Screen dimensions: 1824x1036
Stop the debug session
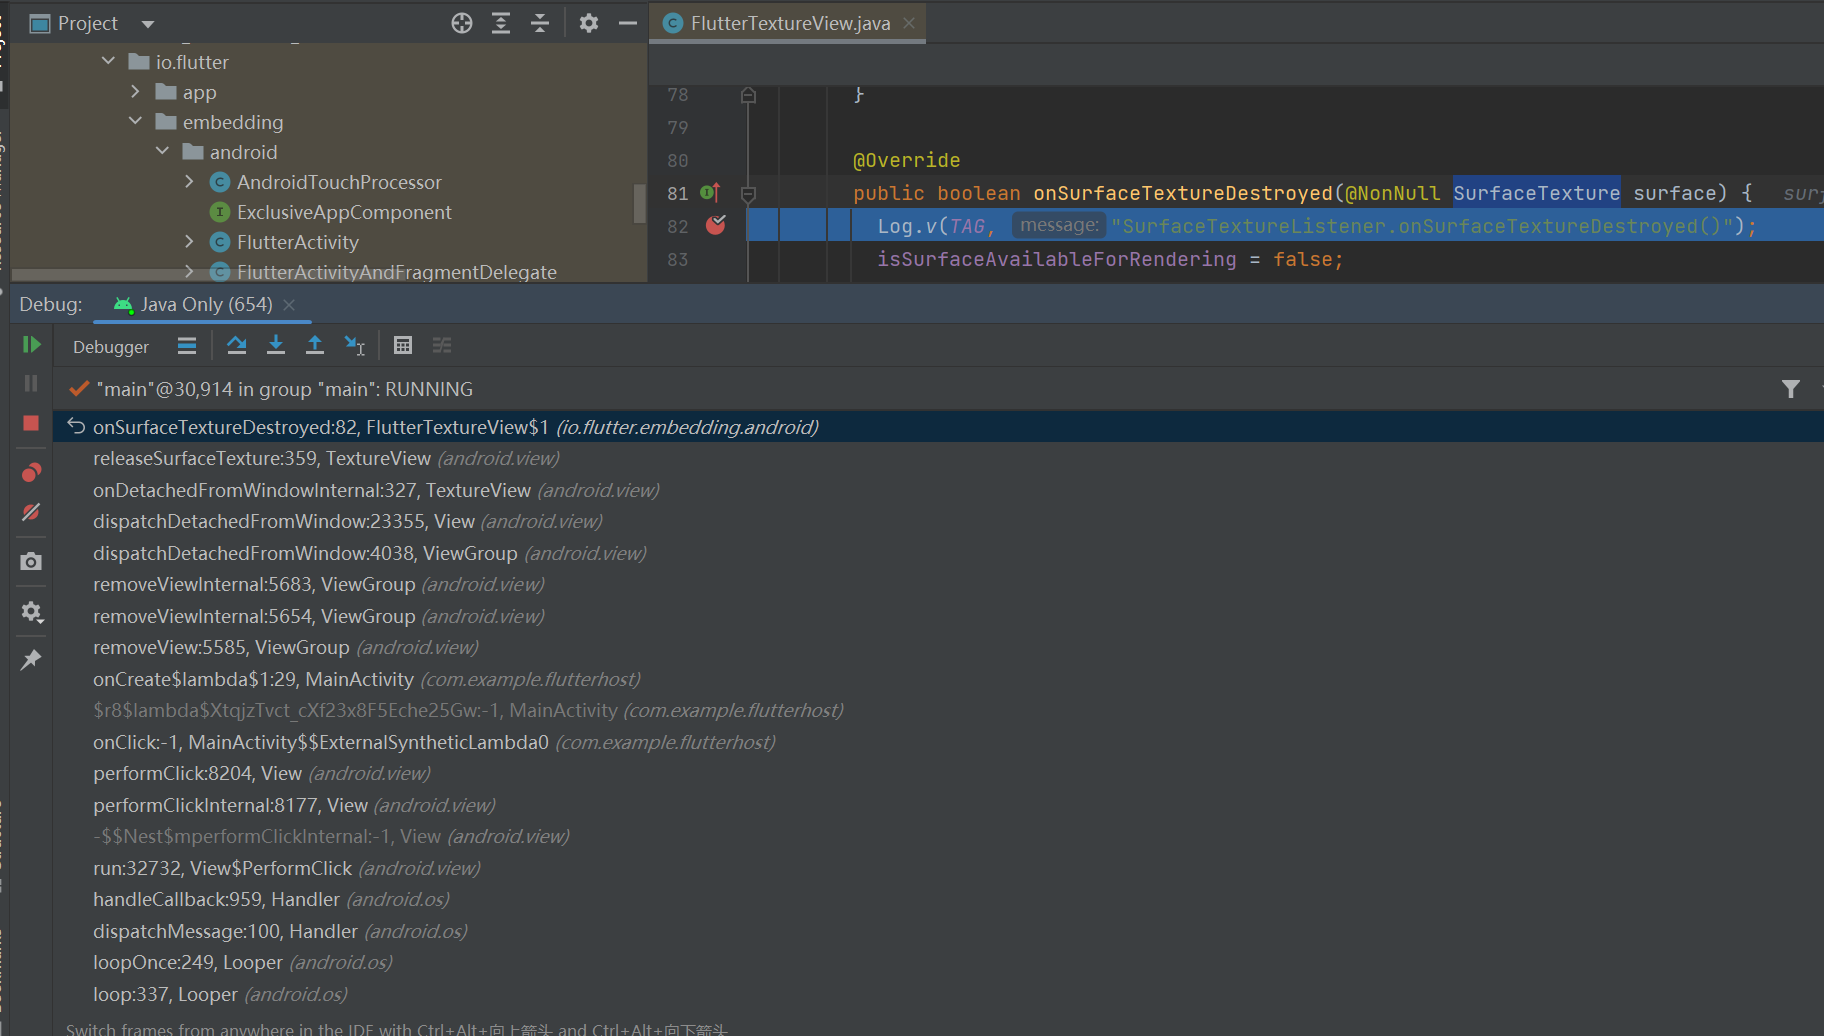(x=31, y=423)
